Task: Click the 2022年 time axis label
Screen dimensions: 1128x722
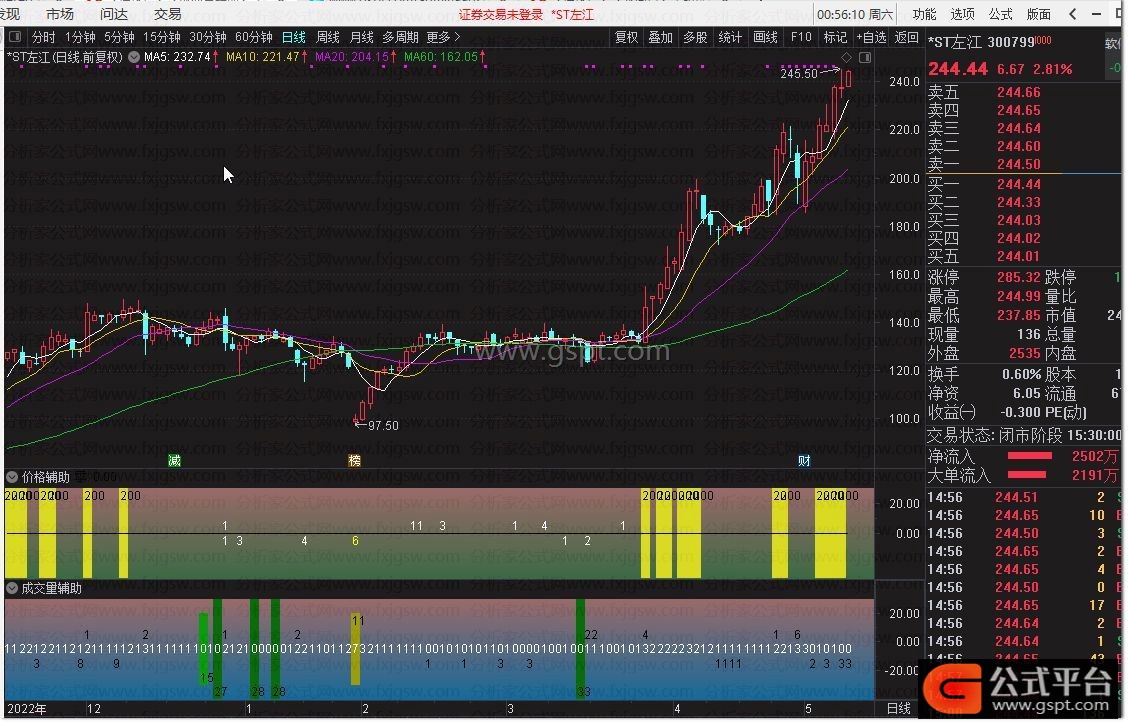Action: pos(27,709)
